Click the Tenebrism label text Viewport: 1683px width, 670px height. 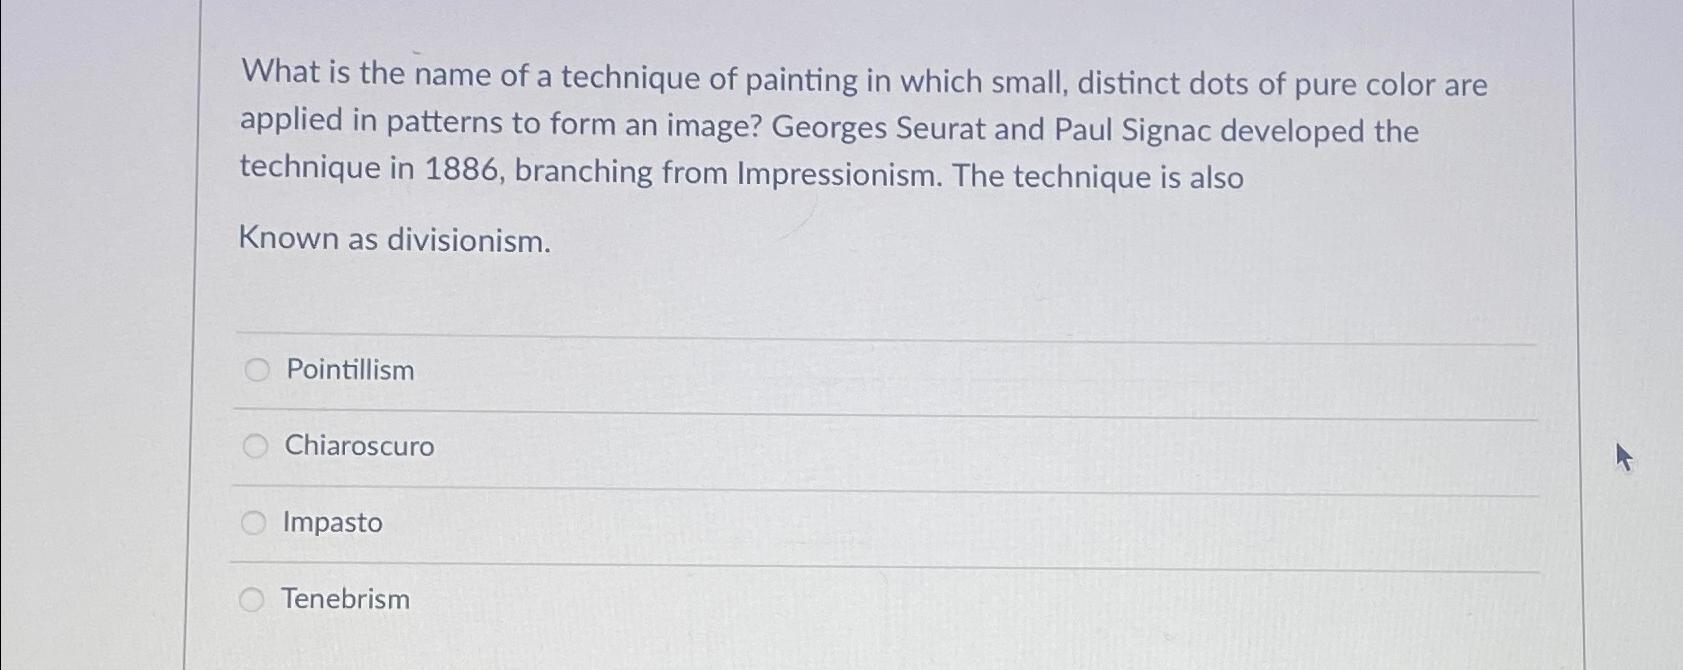tap(344, 599)
